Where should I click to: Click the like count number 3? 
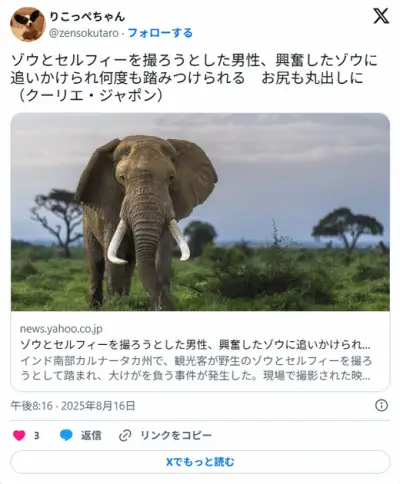[36, 435]
